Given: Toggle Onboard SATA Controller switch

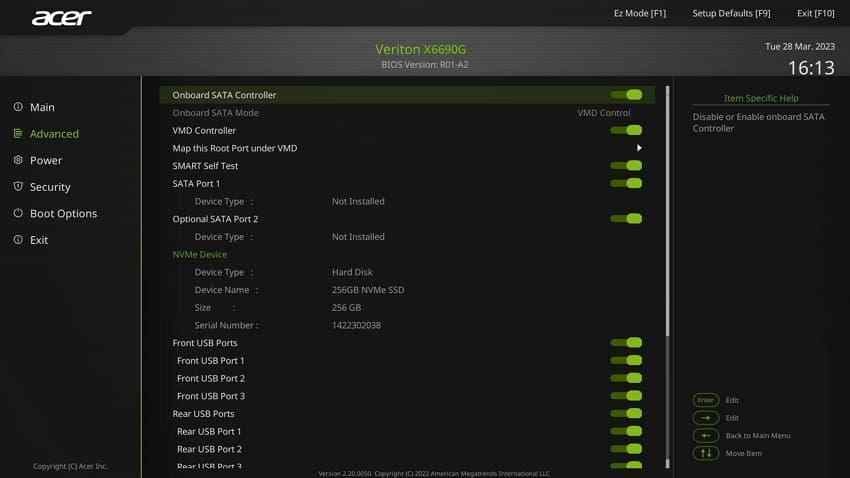Looking at the screenshot, I should click(x=626, y=95).
